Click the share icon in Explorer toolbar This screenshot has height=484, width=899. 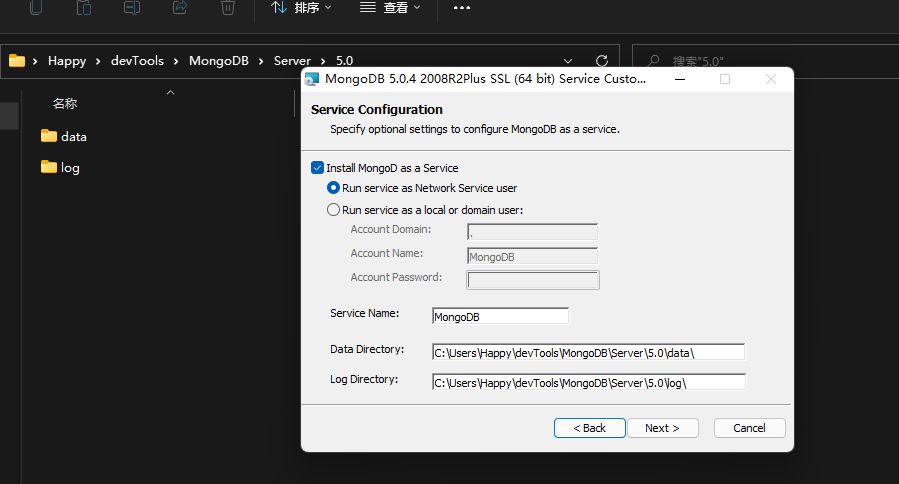click(180, 7)
